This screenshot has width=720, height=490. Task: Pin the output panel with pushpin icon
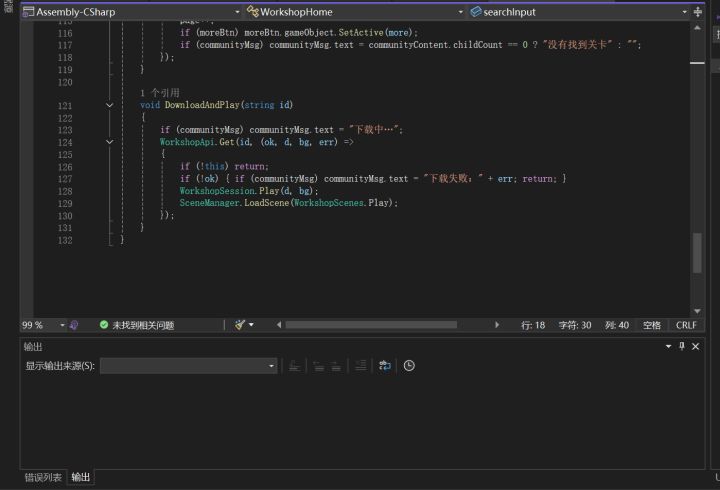[682, 346]
